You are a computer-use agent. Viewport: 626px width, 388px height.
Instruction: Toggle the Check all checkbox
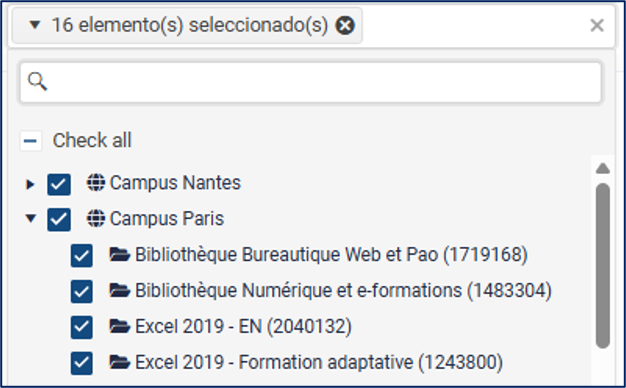tap(31, 141)
